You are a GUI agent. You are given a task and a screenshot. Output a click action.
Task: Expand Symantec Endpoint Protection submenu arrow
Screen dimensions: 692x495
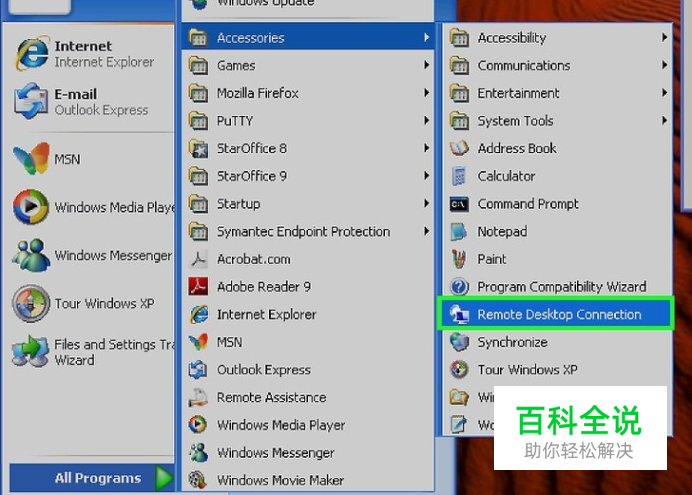(x=426, y=231)
